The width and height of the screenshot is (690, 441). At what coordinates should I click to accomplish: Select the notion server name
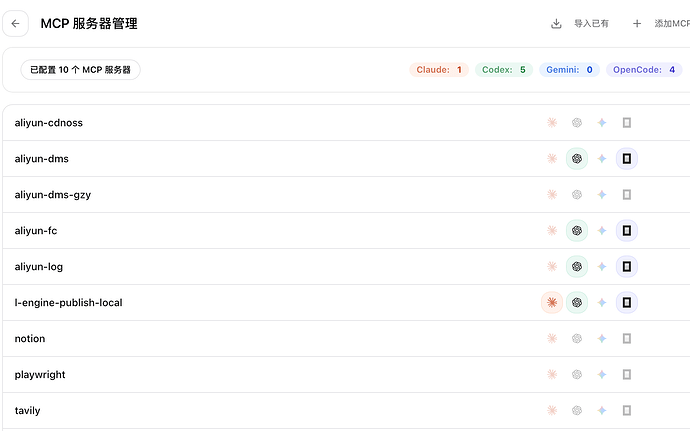point(29,338)
